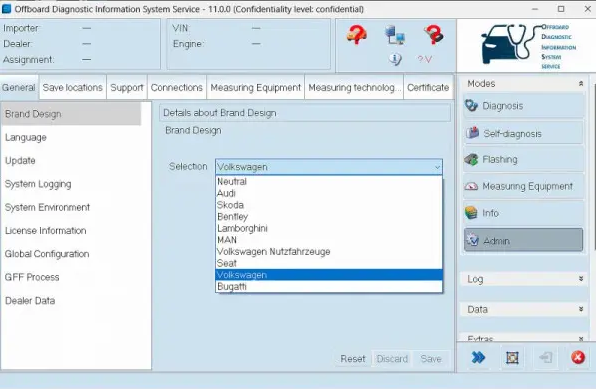Select Brand Design in the list
This screenshot has height=389, width=596.
coord(71,114)
